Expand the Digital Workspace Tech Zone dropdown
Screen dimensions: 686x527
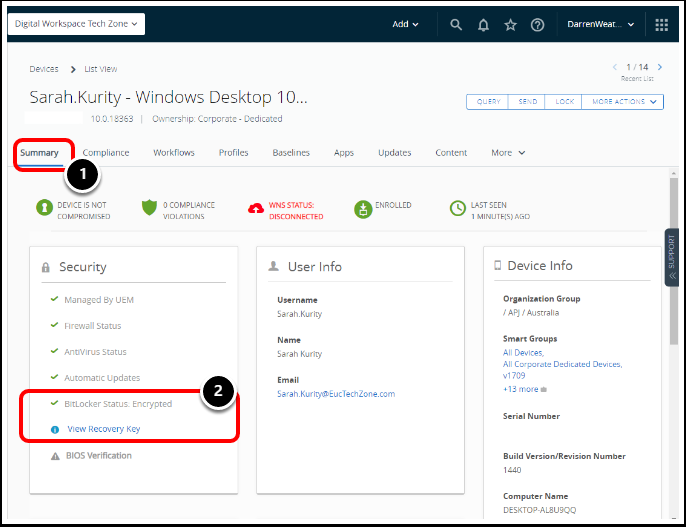[76, 24]
